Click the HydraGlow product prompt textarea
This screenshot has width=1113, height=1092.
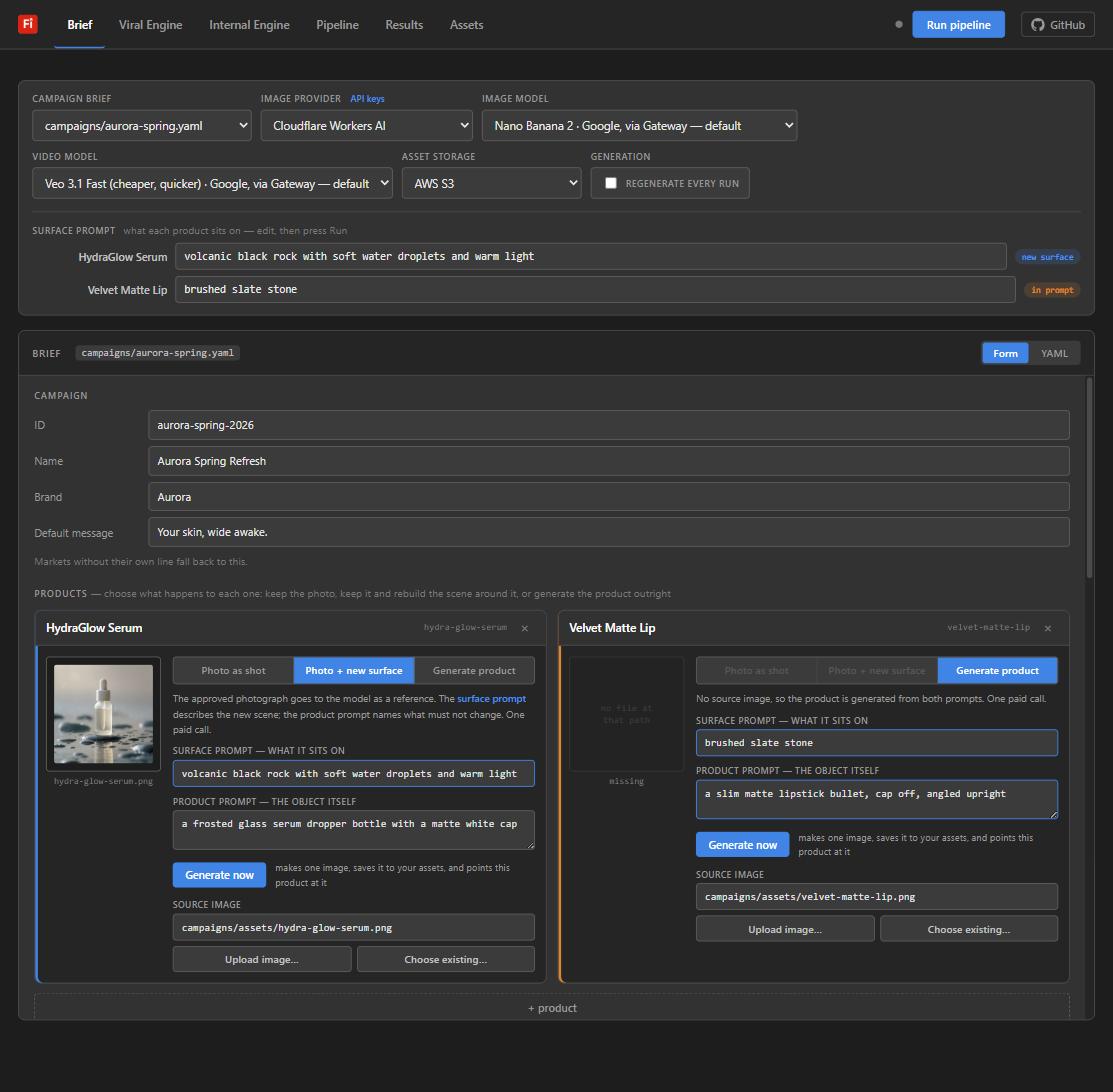(x=353, y=830)
